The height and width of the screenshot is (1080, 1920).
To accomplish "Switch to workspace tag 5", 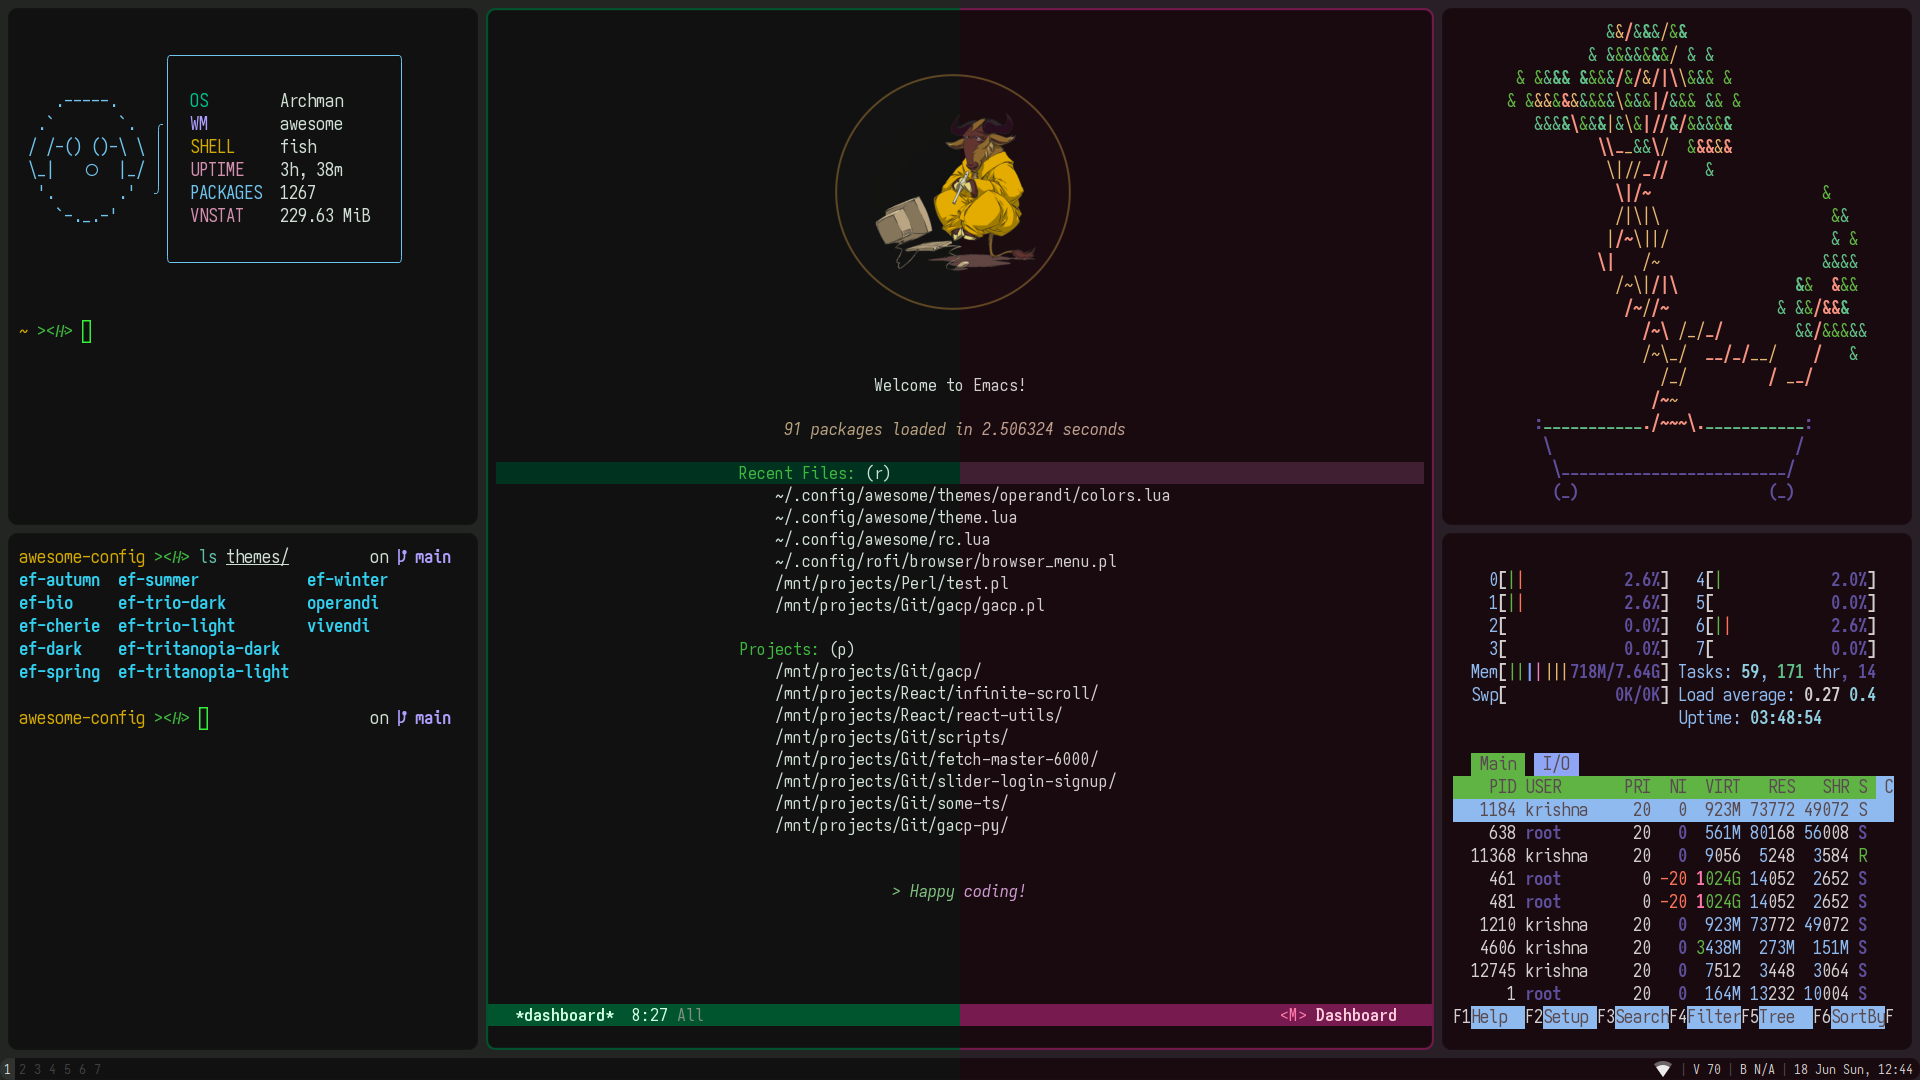I will click(68, 1069).
